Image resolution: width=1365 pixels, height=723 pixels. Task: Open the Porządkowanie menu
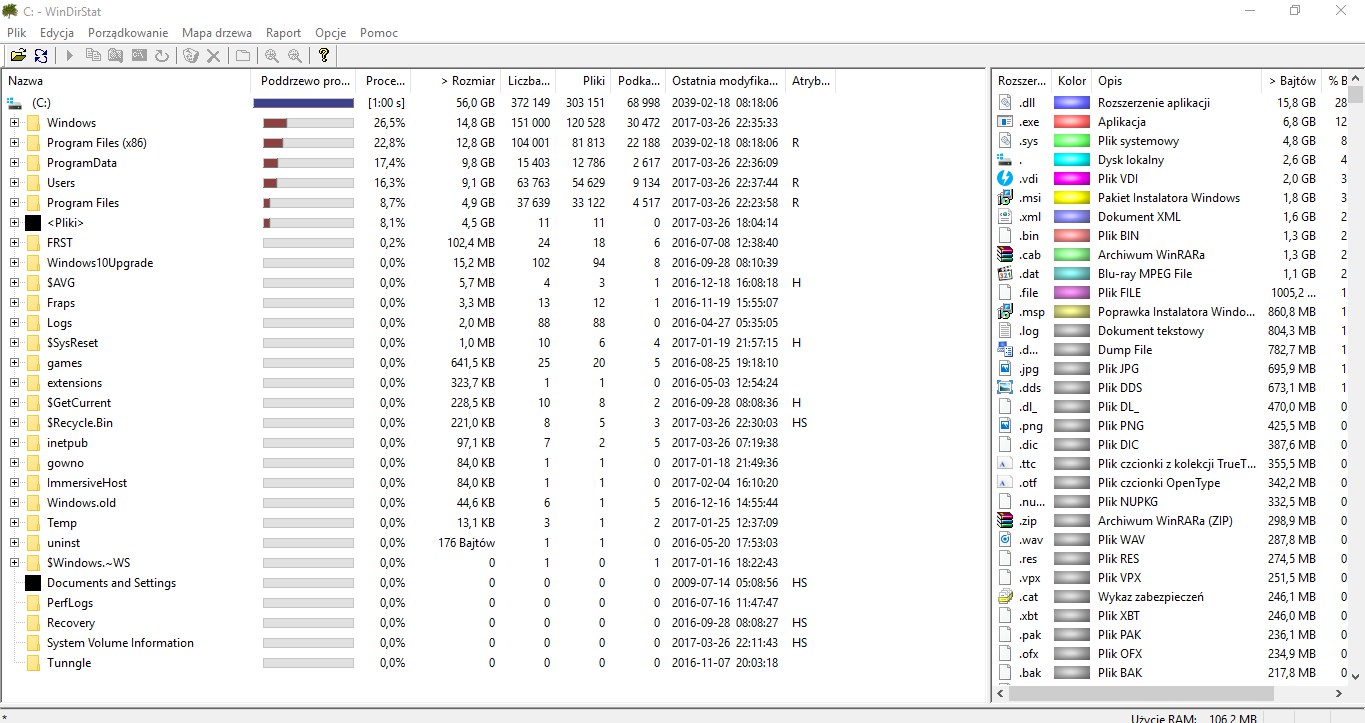coord(128,33)
